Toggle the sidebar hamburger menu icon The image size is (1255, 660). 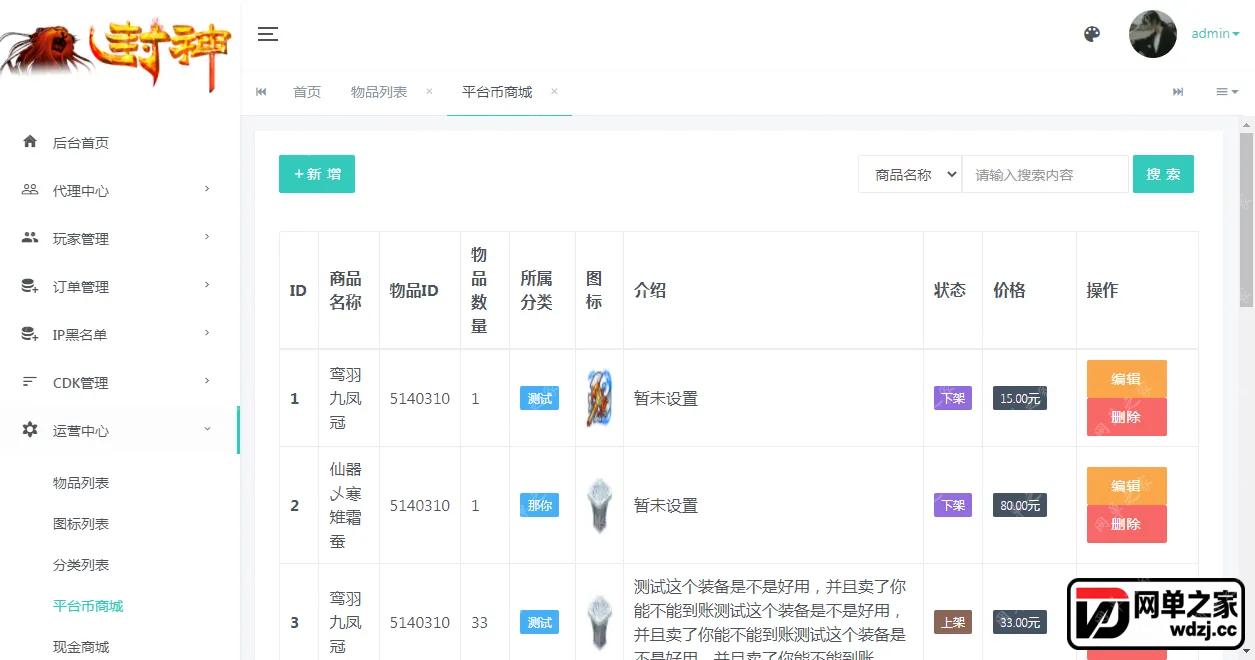[x=267, y=34]
